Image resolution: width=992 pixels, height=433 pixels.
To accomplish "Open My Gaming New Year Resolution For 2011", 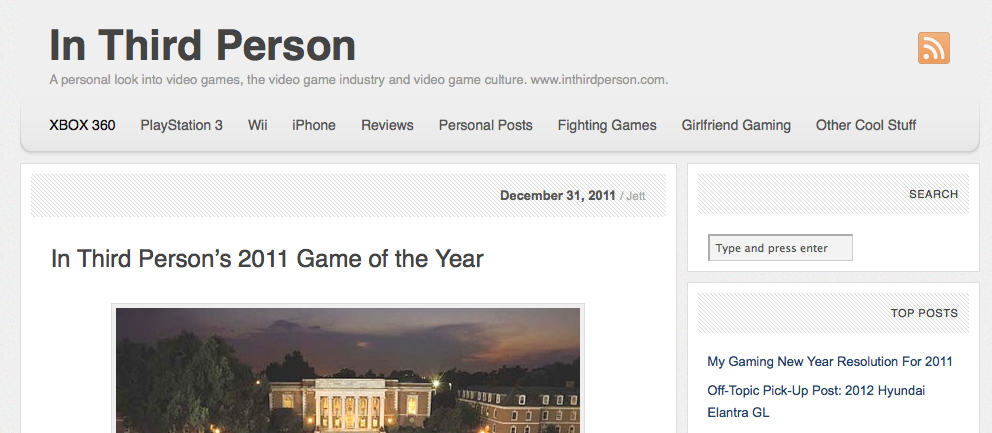I will 829,361.
